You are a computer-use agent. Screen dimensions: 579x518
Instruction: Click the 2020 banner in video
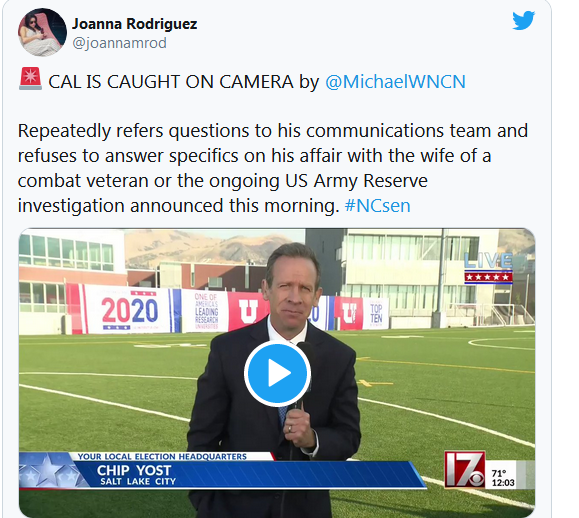[129, 310]
